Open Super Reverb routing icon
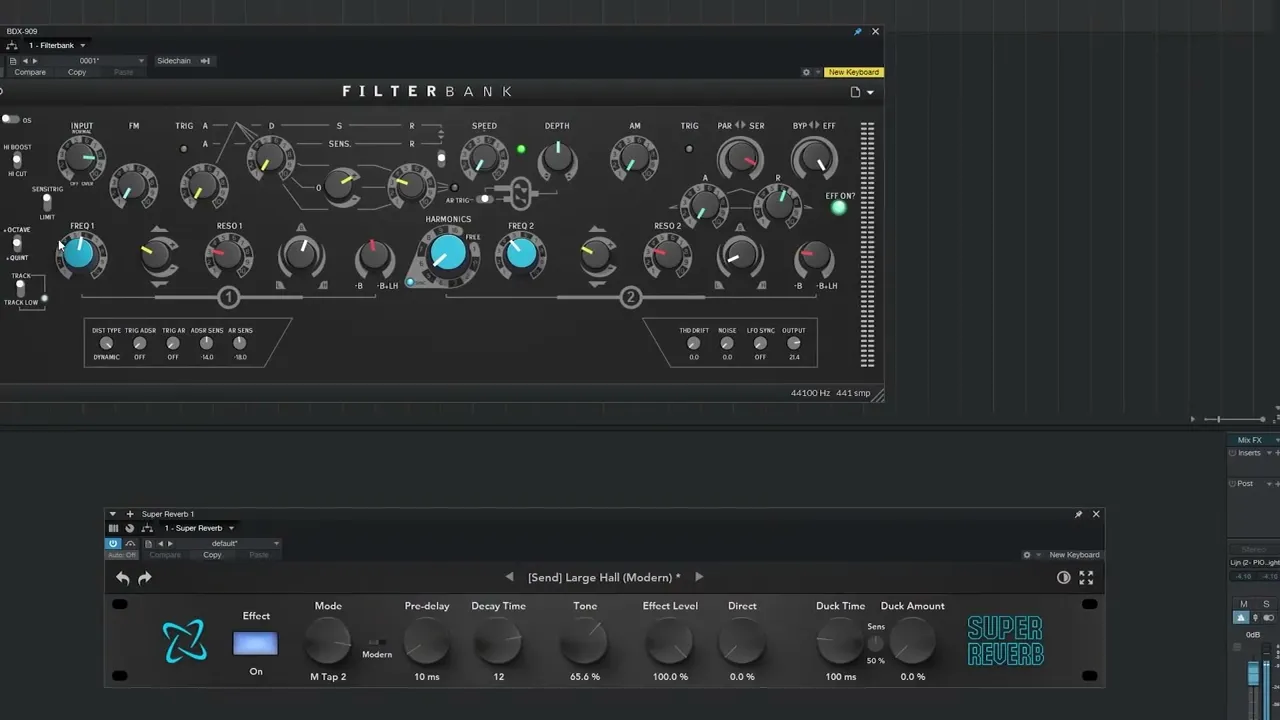Viewport: 1280px width, 720px height. tap(147, 528)
